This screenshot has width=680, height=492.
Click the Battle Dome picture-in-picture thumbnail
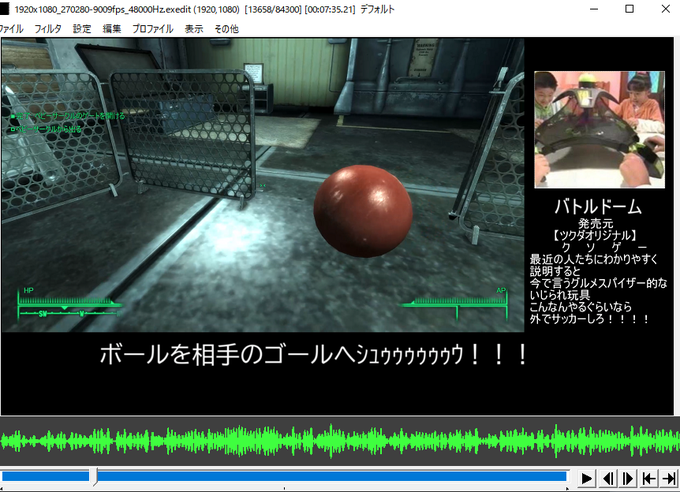pyautogui.click(x=599, y=130)
